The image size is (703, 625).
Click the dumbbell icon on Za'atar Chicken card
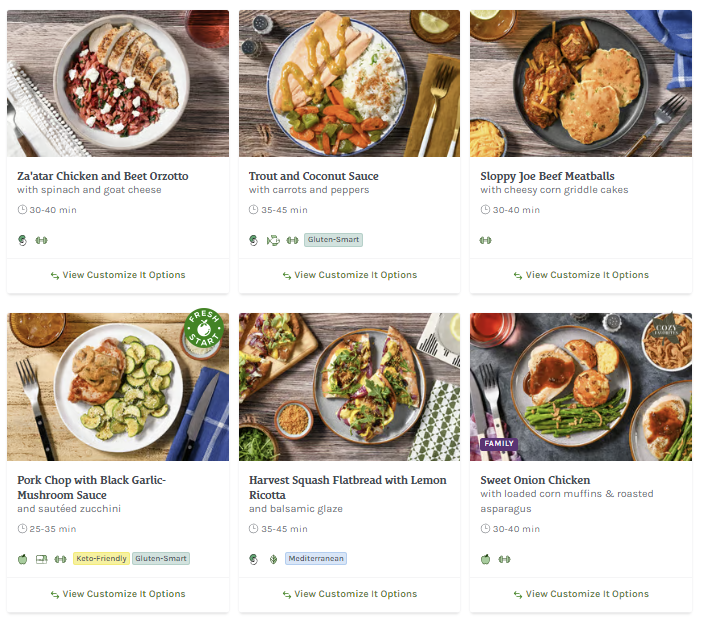(x=42, y=240)
